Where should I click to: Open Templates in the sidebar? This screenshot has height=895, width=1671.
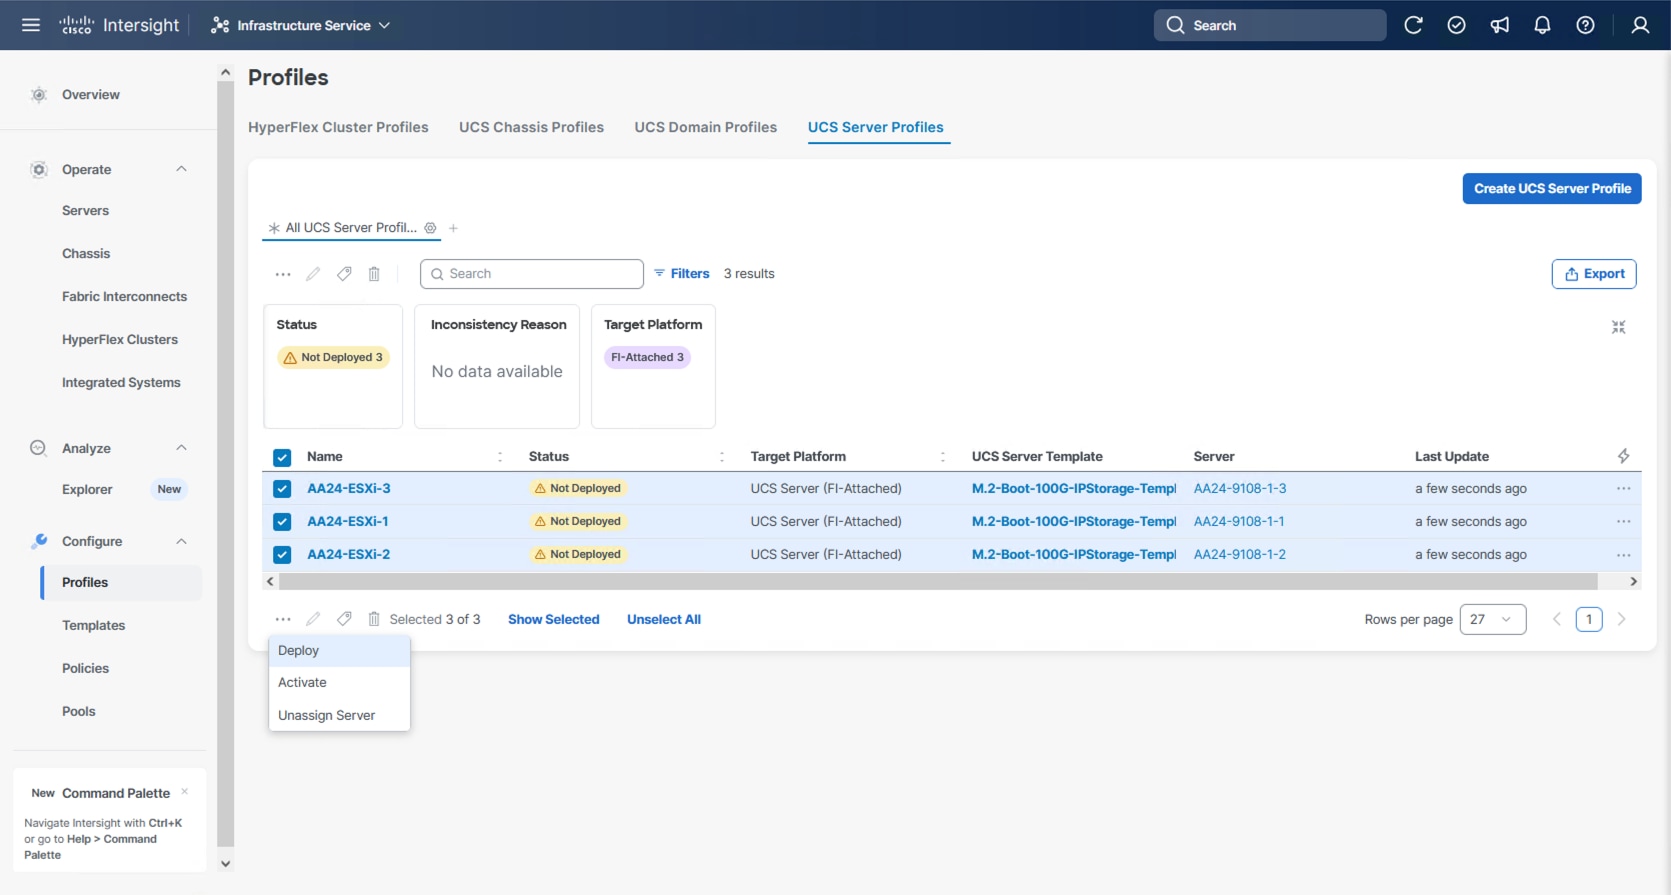tap(93, 625)
